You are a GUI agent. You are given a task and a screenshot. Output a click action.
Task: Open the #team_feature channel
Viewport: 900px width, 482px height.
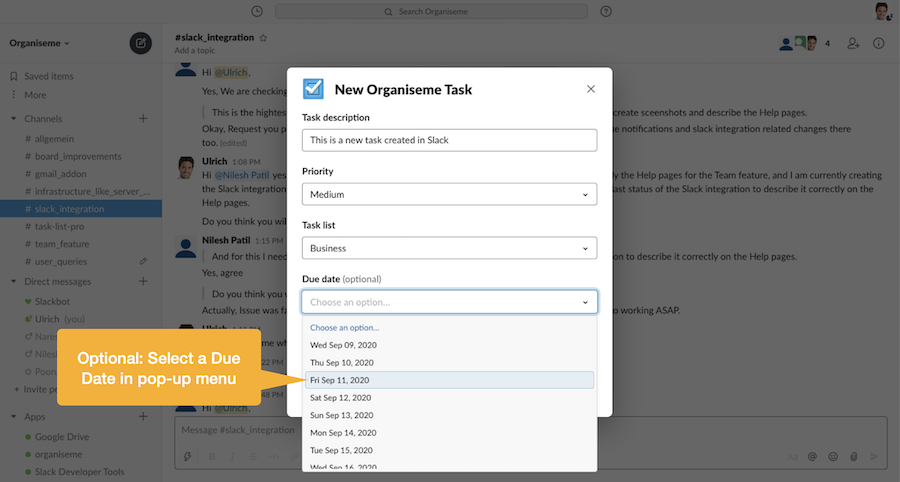point(63,244)
